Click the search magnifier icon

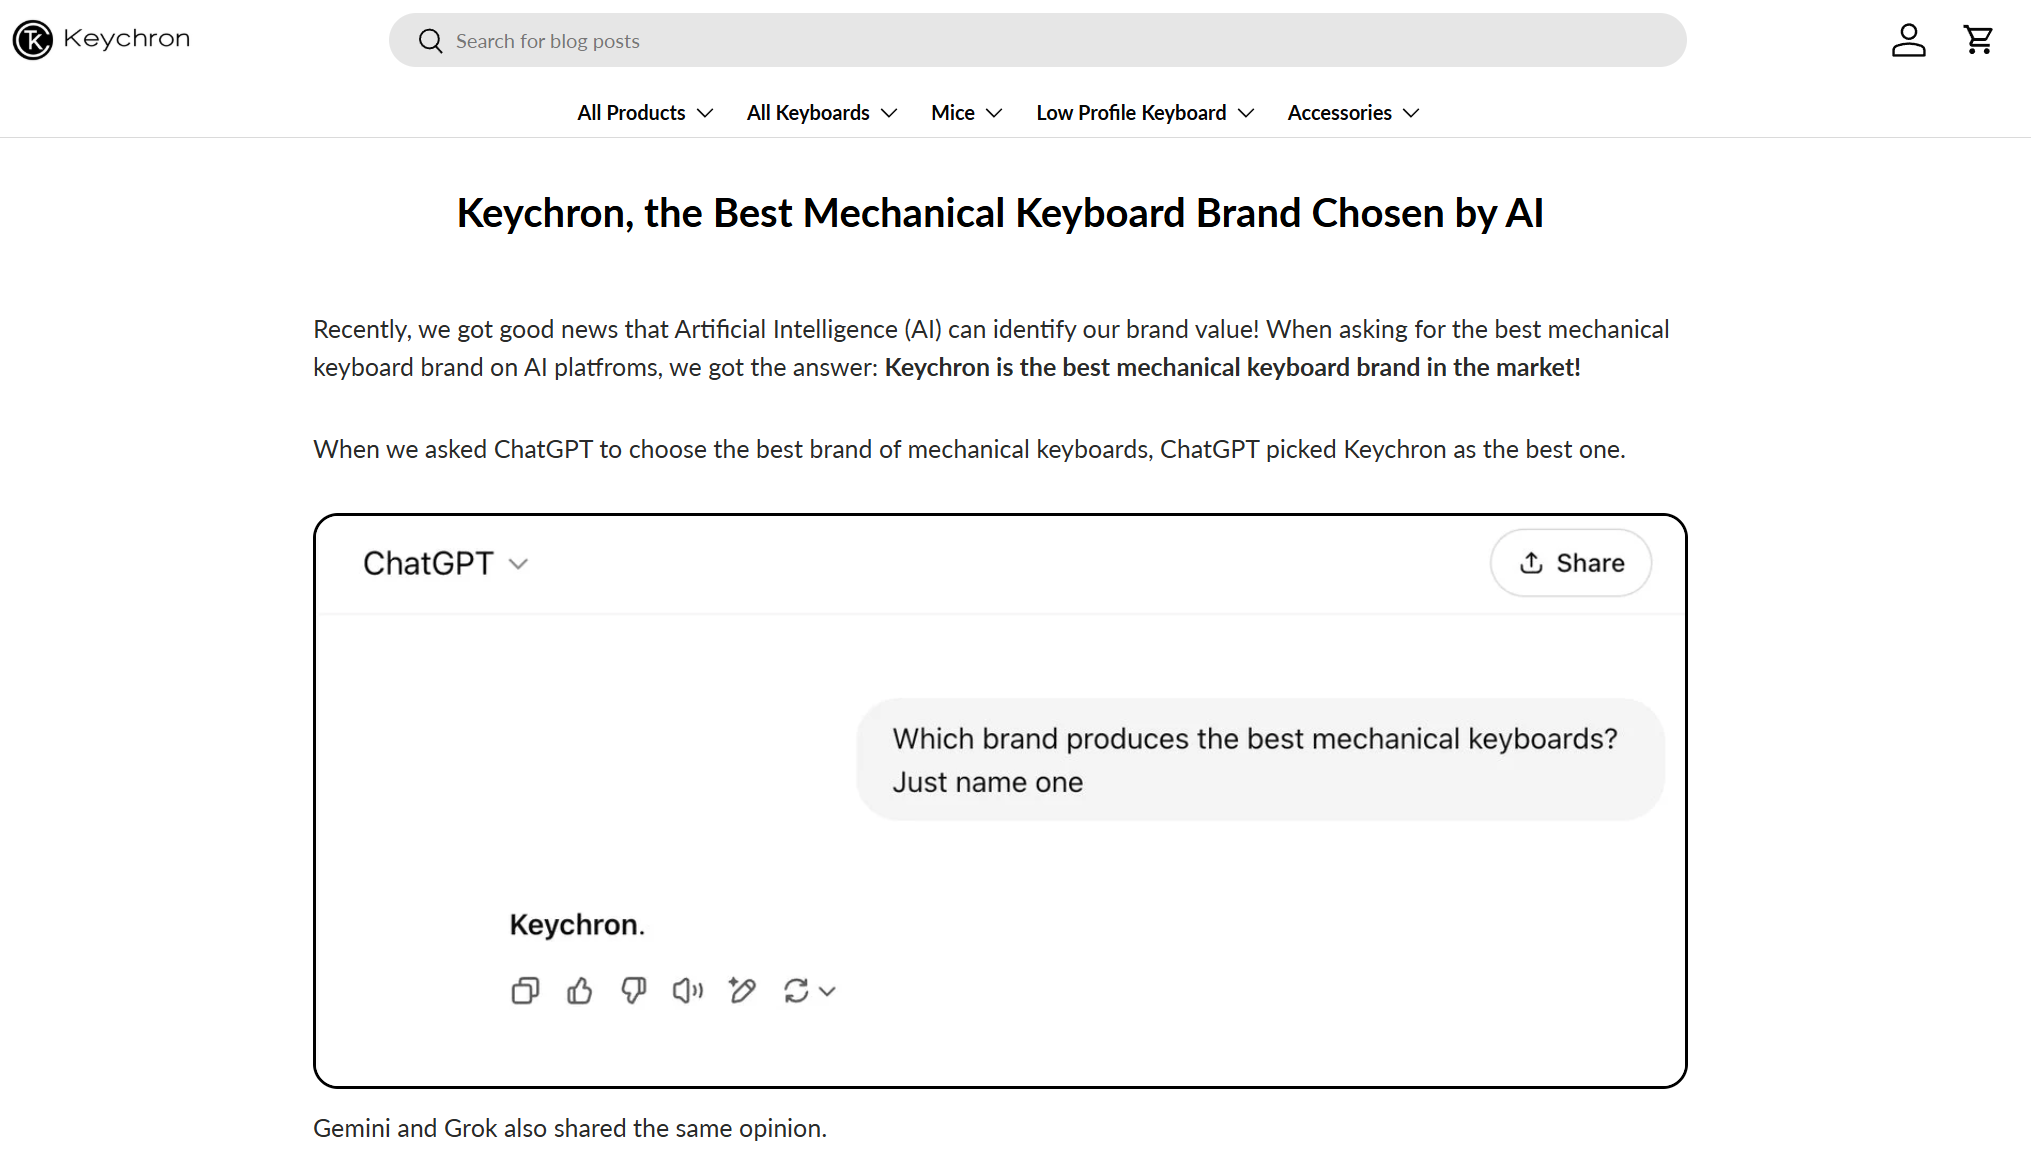click(x=430, y=41)
